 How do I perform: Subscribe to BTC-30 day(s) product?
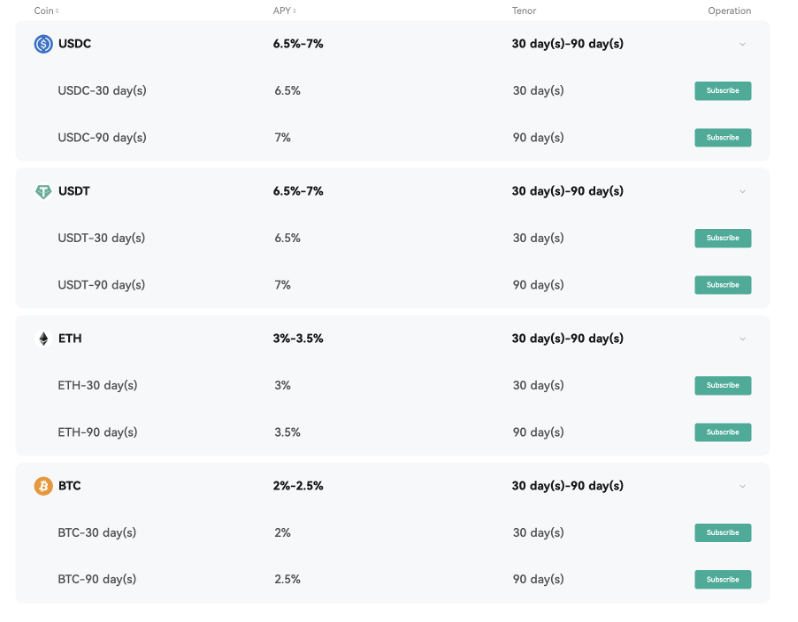722,533
